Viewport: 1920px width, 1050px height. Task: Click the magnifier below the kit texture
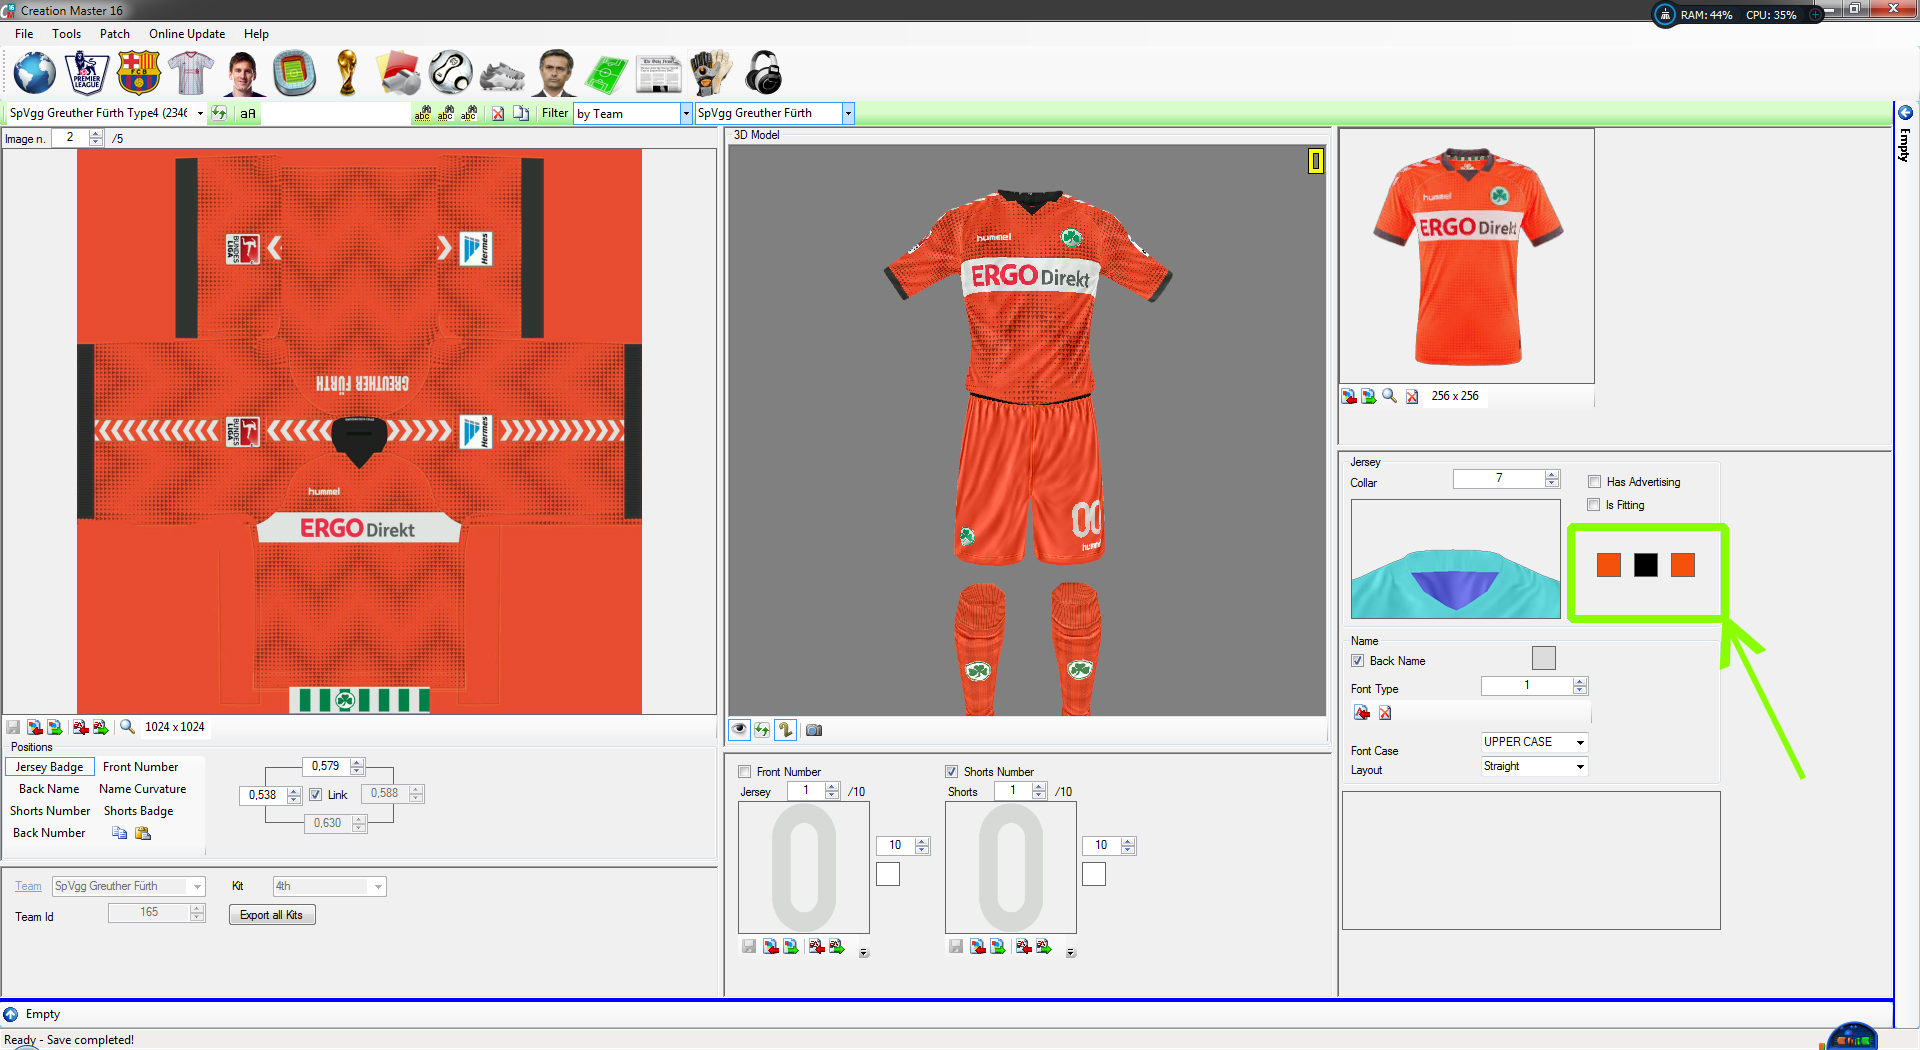coord(128,727)
